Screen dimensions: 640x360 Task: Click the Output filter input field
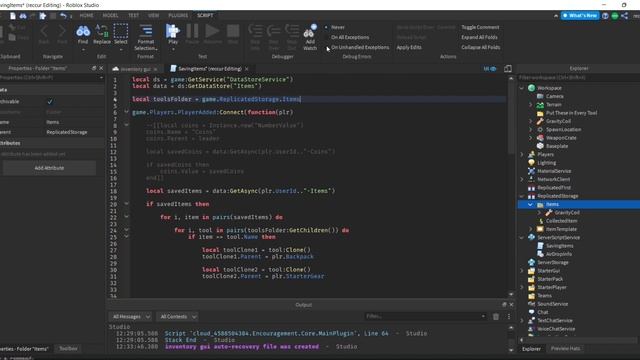pyautogui.click(x=425, y=316)
